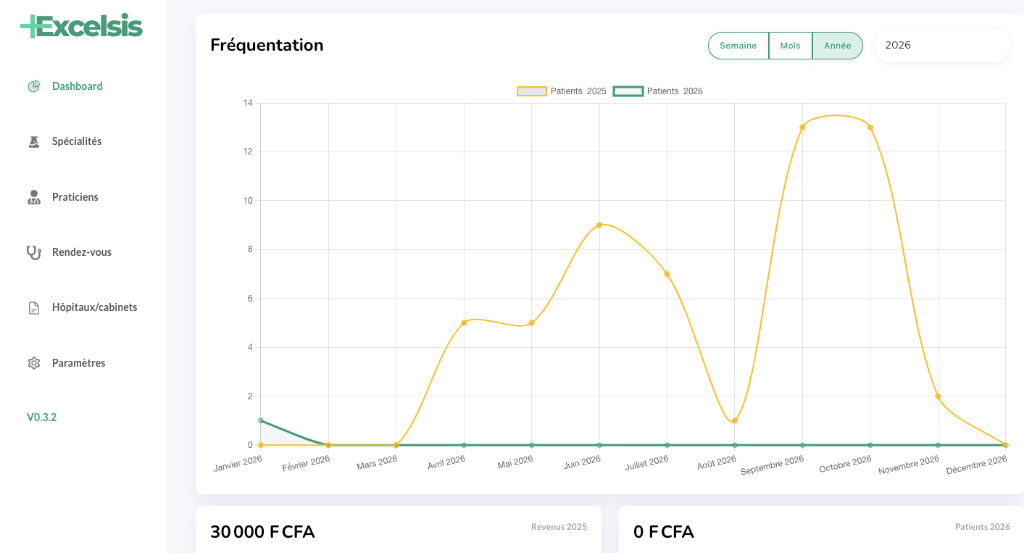Click the Spécialités sidebar icon
The image size is (1024, 553).
click(x=34, y=142)
